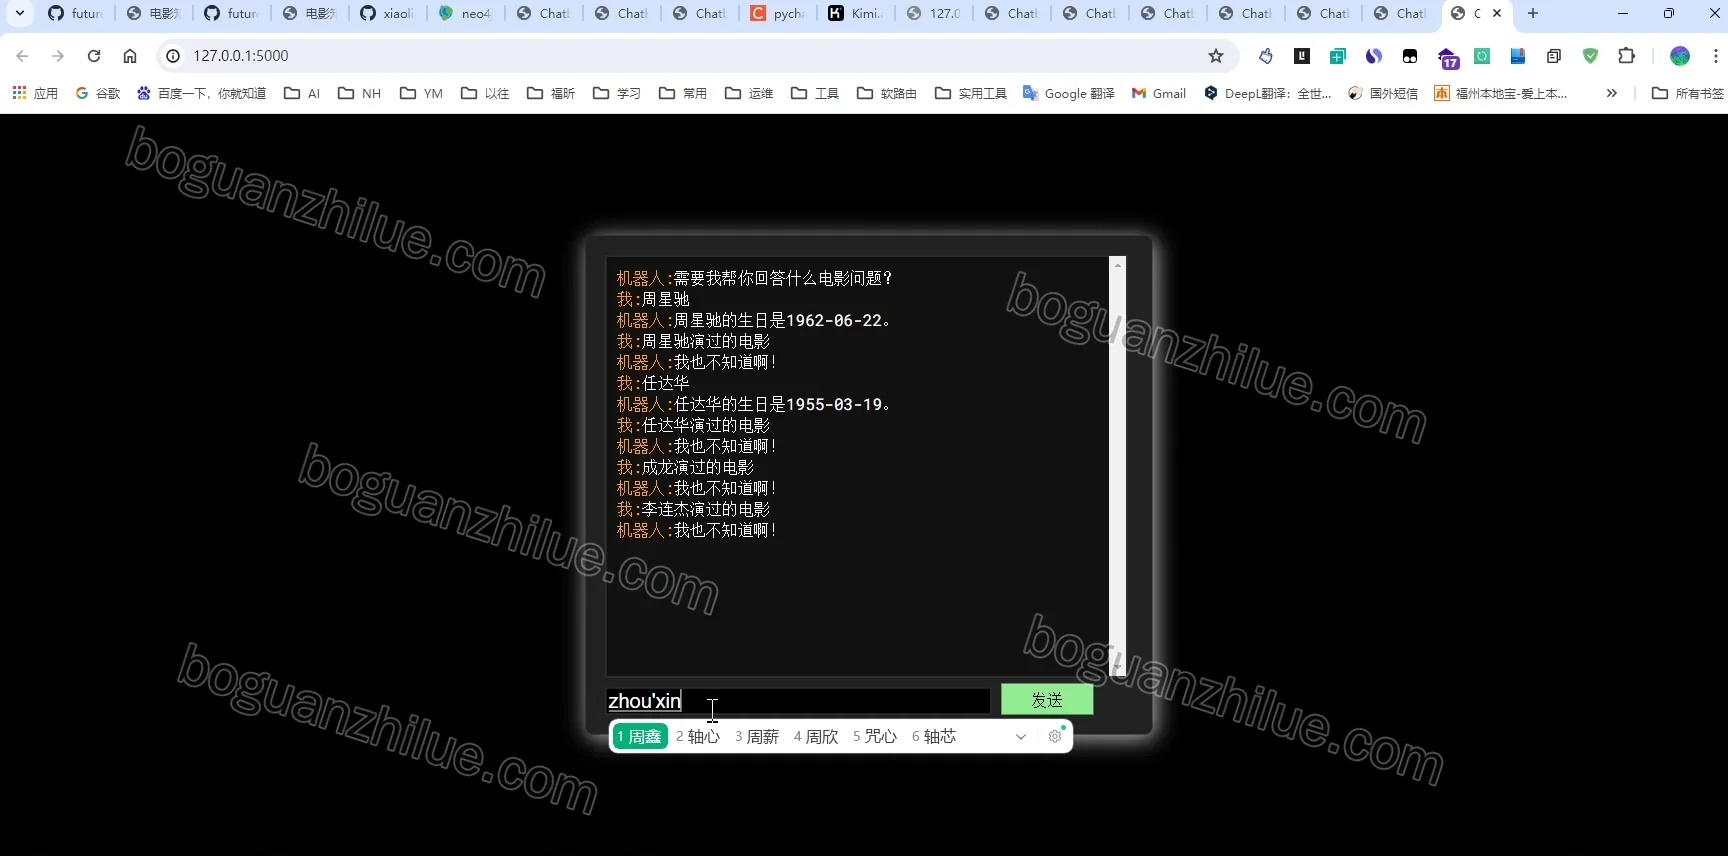The width and height of the screenshot is (1728, 856).
Task: Expand more IME candidate words
Action: click(x=1020, y=736)
